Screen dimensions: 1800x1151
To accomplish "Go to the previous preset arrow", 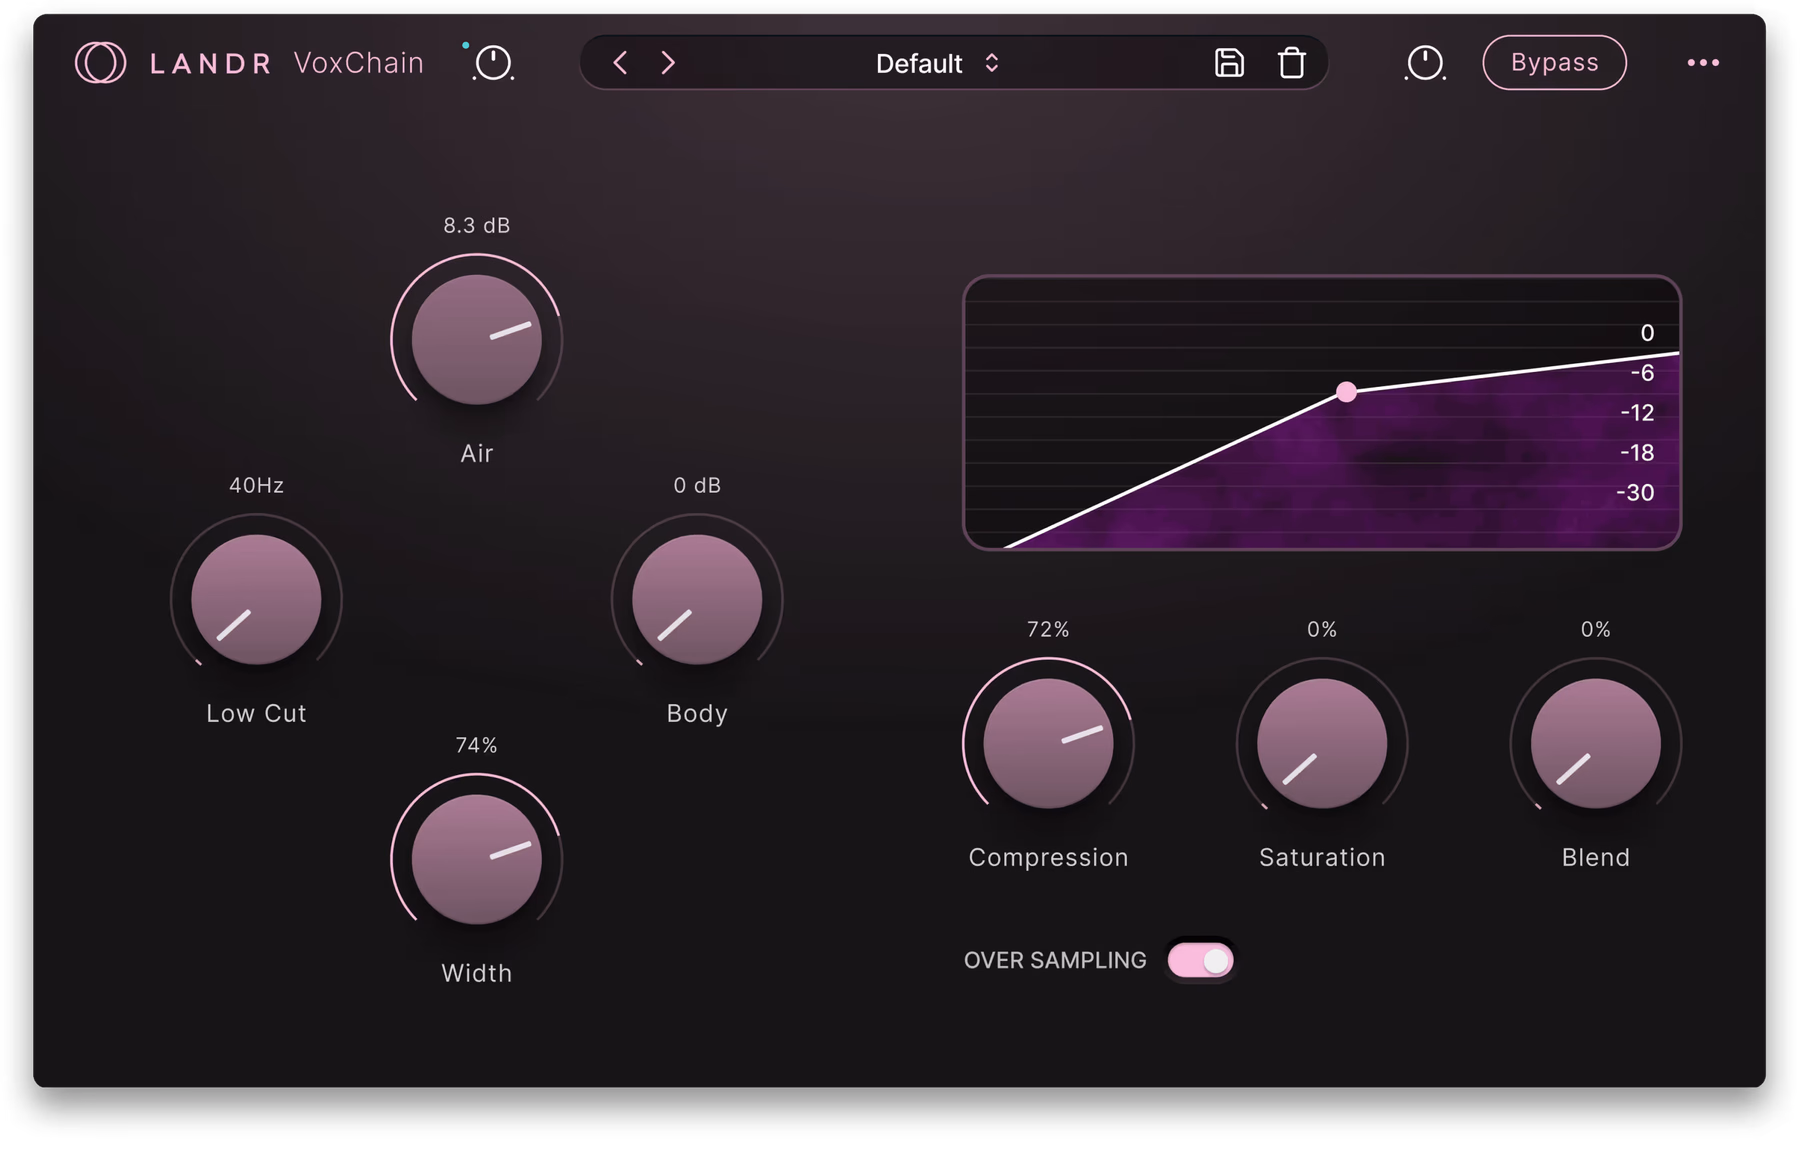I will pyautogui.click(x=620, y=63).
